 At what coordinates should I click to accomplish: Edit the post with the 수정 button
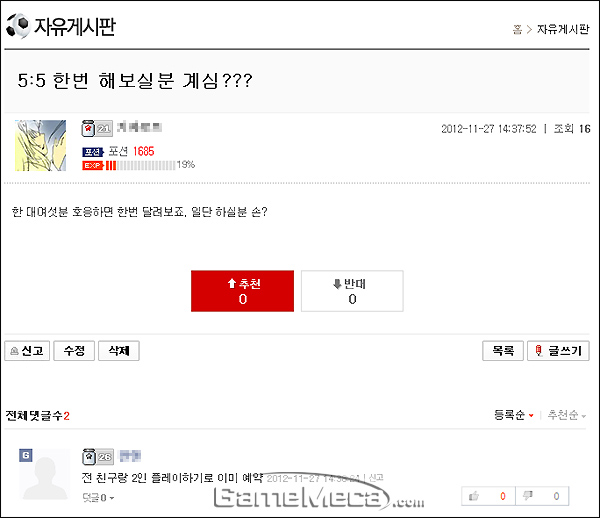(x=74, y=351)
